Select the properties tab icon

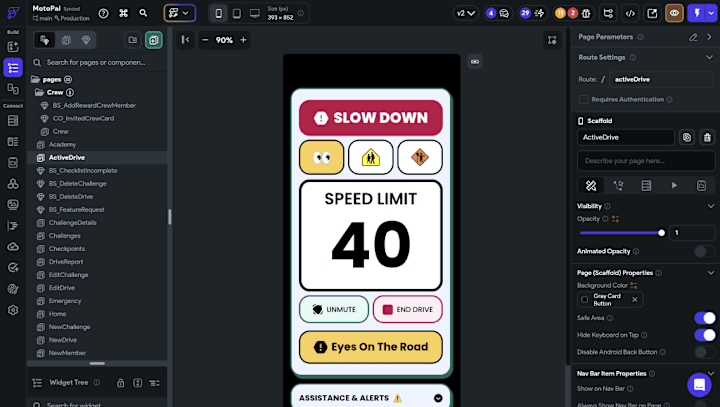[591, 186]
